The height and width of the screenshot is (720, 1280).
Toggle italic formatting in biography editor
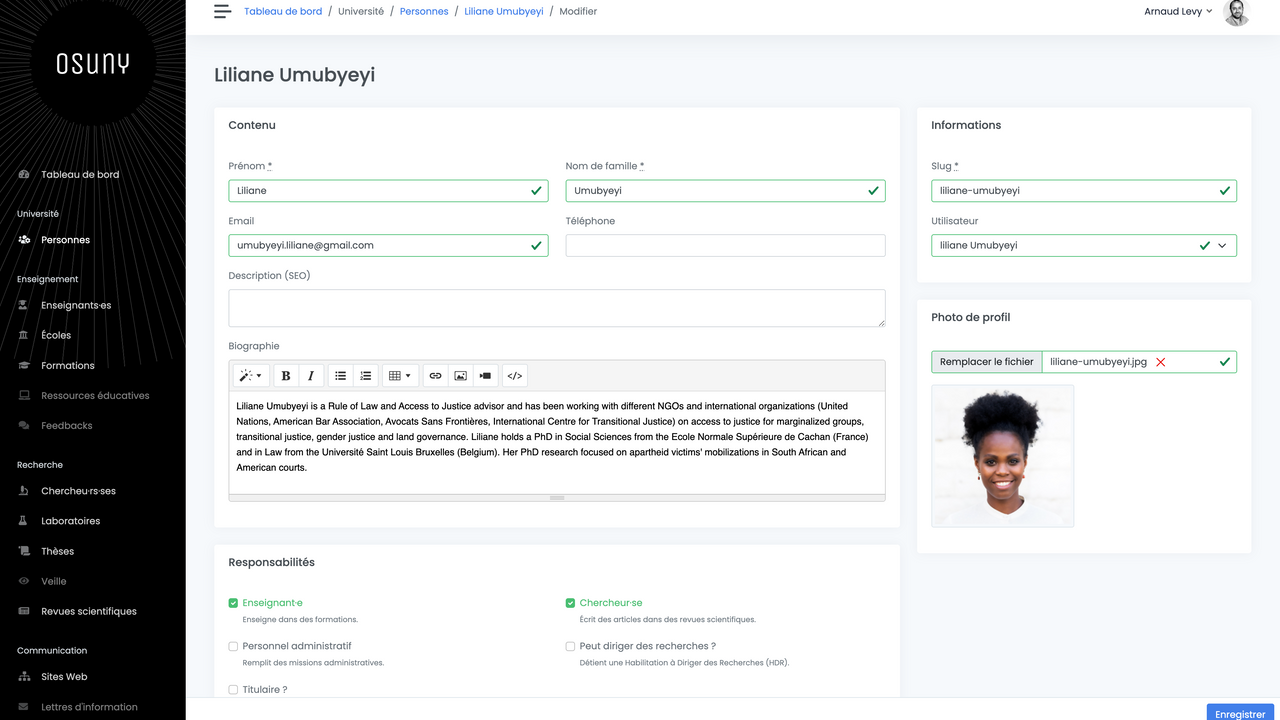tap(311, 376)
